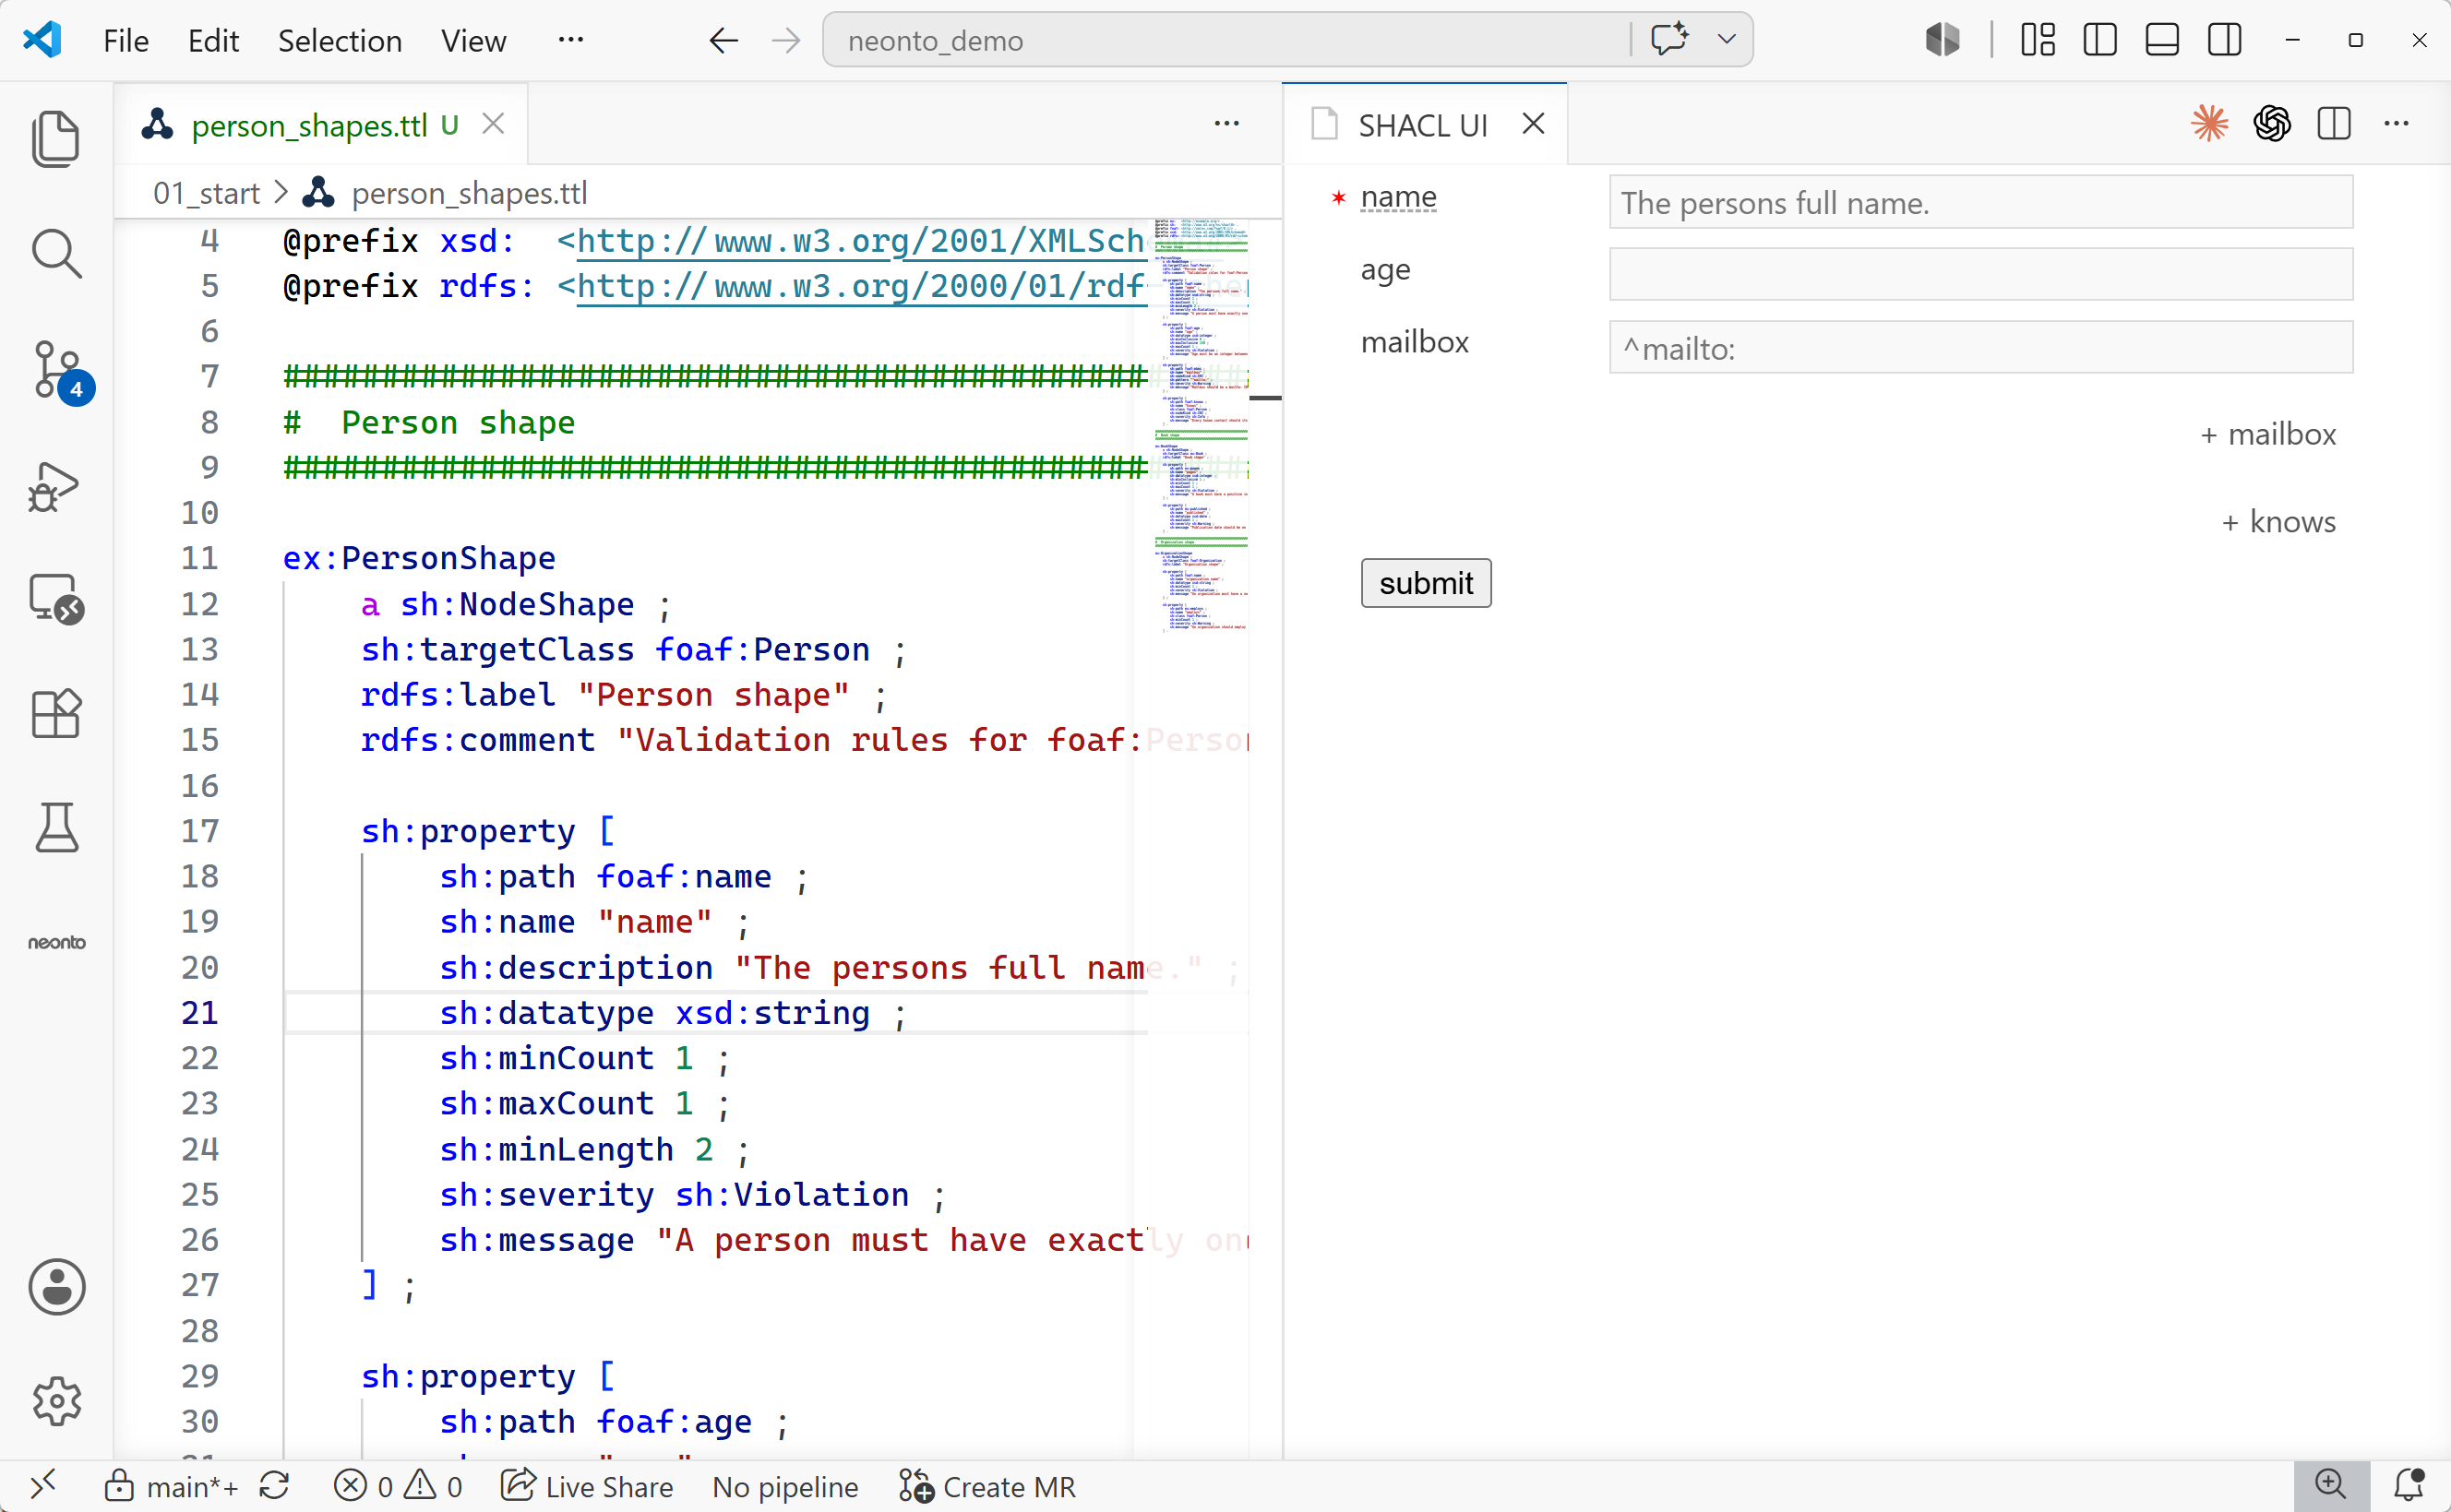Expand the 01_start breadcrumb folder
The image size is (2451, 1512).
(206, 193)
